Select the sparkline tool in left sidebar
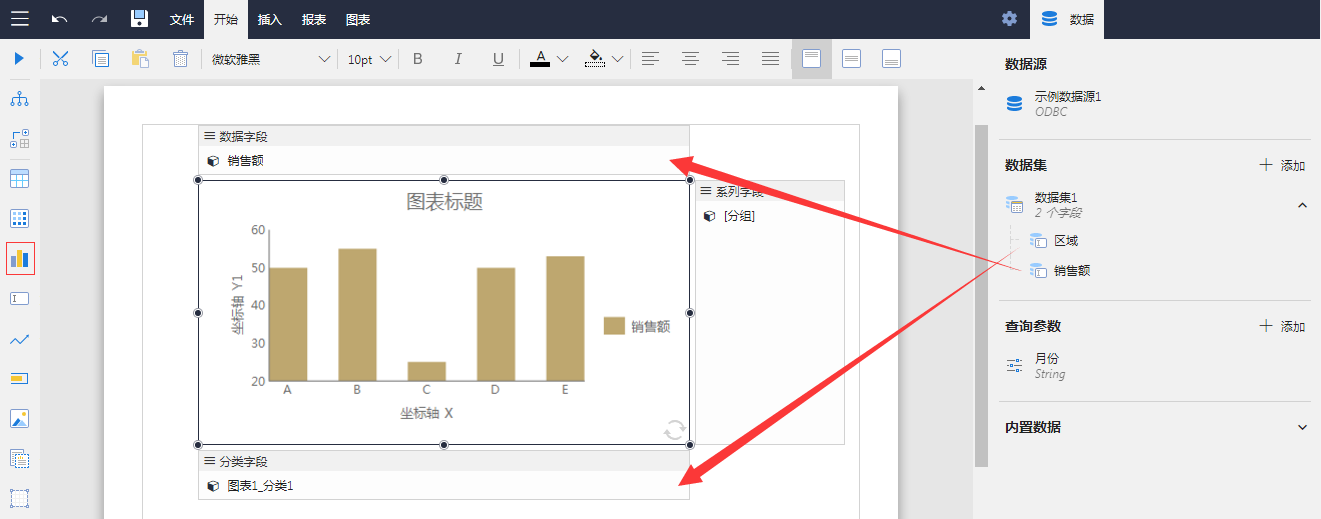The width and height of the screenshot is (1321, 519). tap(20, 339)
